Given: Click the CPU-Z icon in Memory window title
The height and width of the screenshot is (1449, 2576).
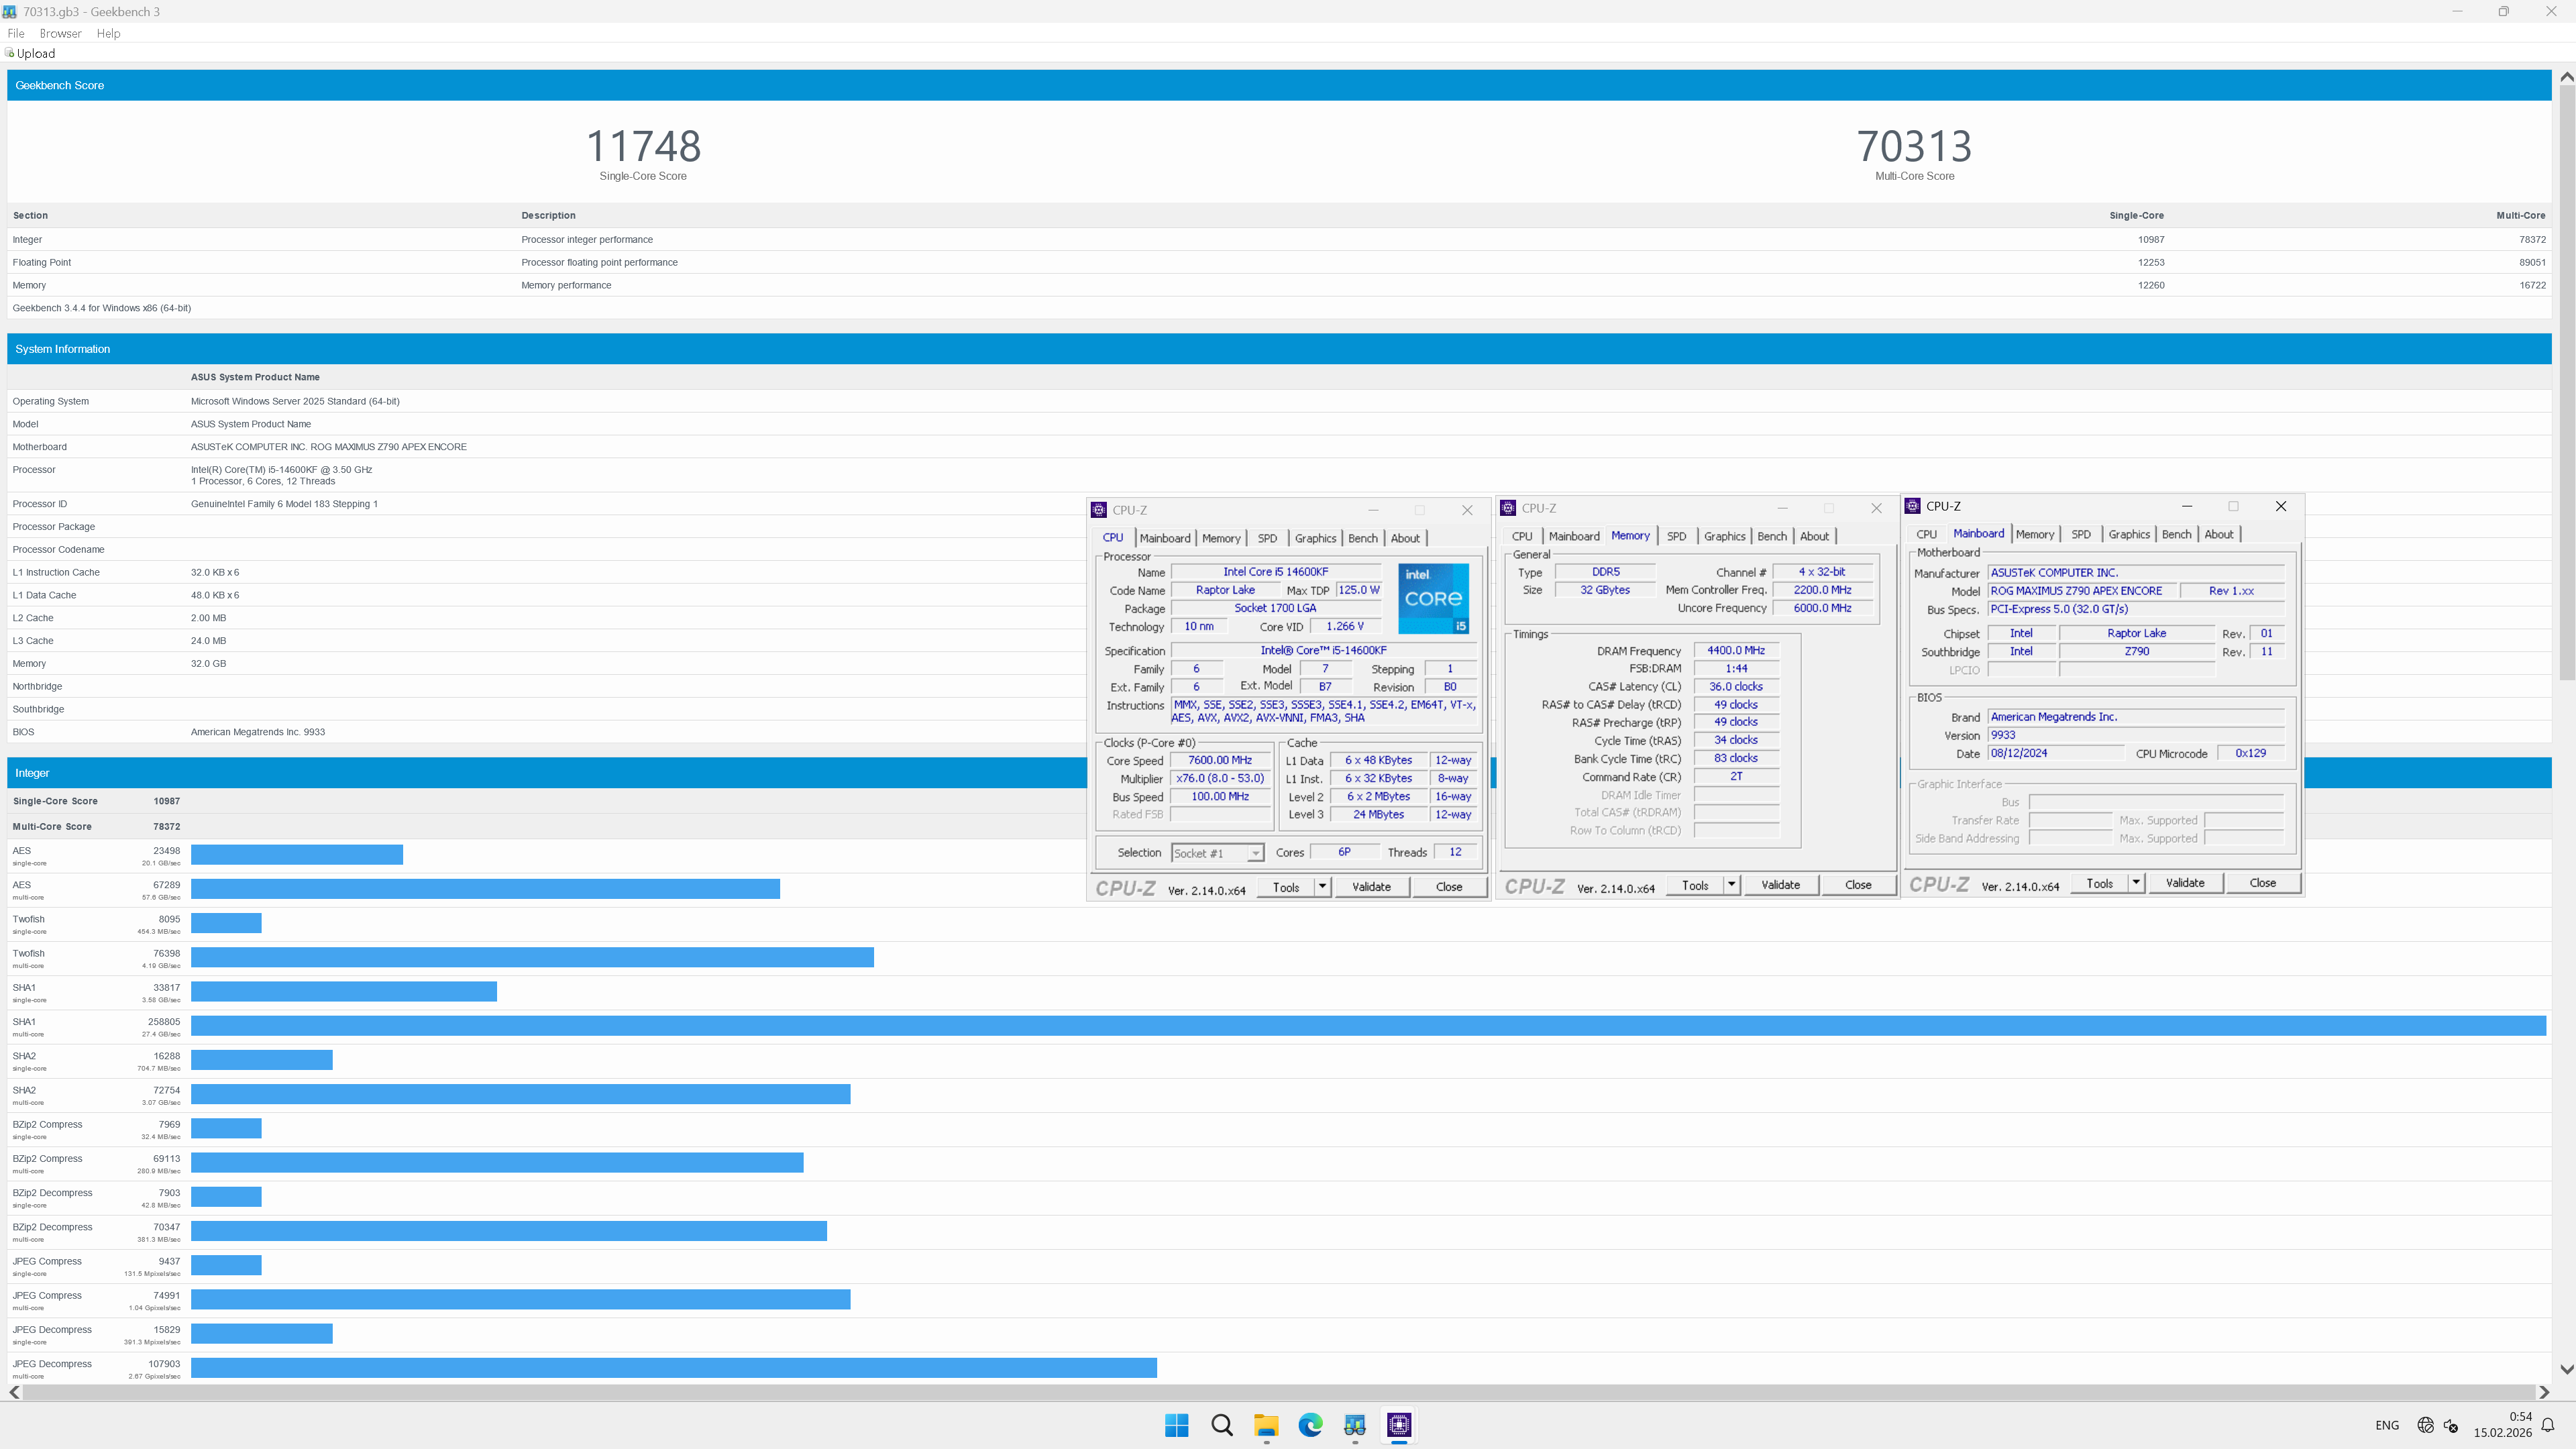Looking at the screenshot, I should click(1508, 508).
